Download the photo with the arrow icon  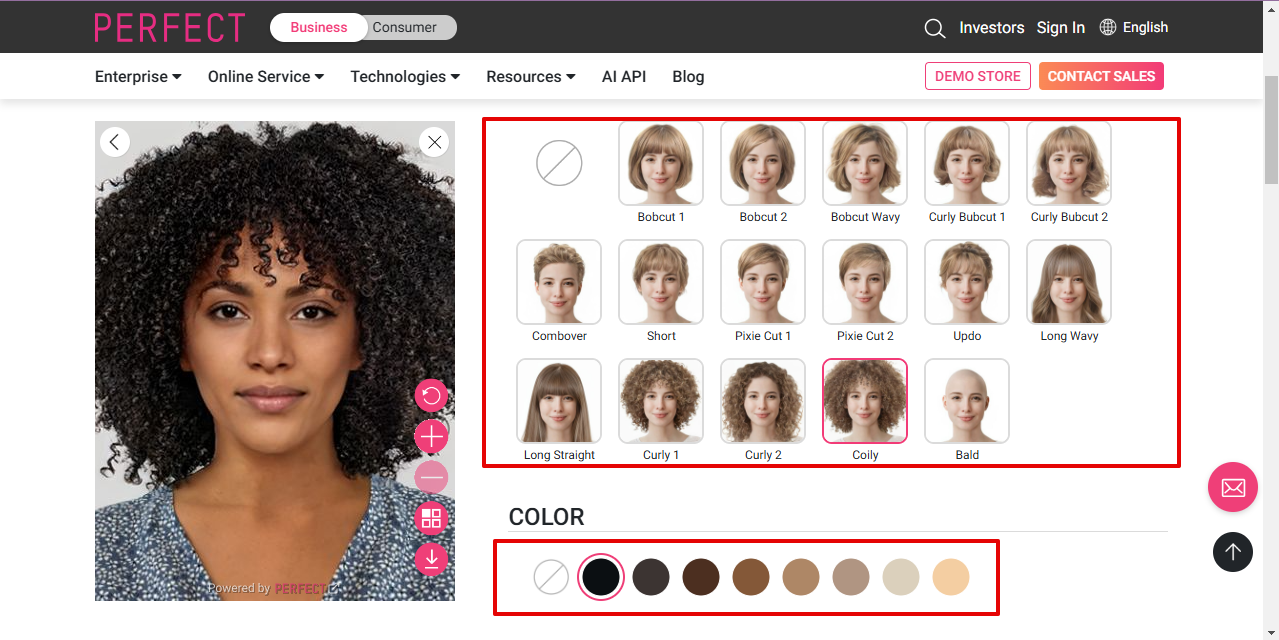[x=432, y=558]
